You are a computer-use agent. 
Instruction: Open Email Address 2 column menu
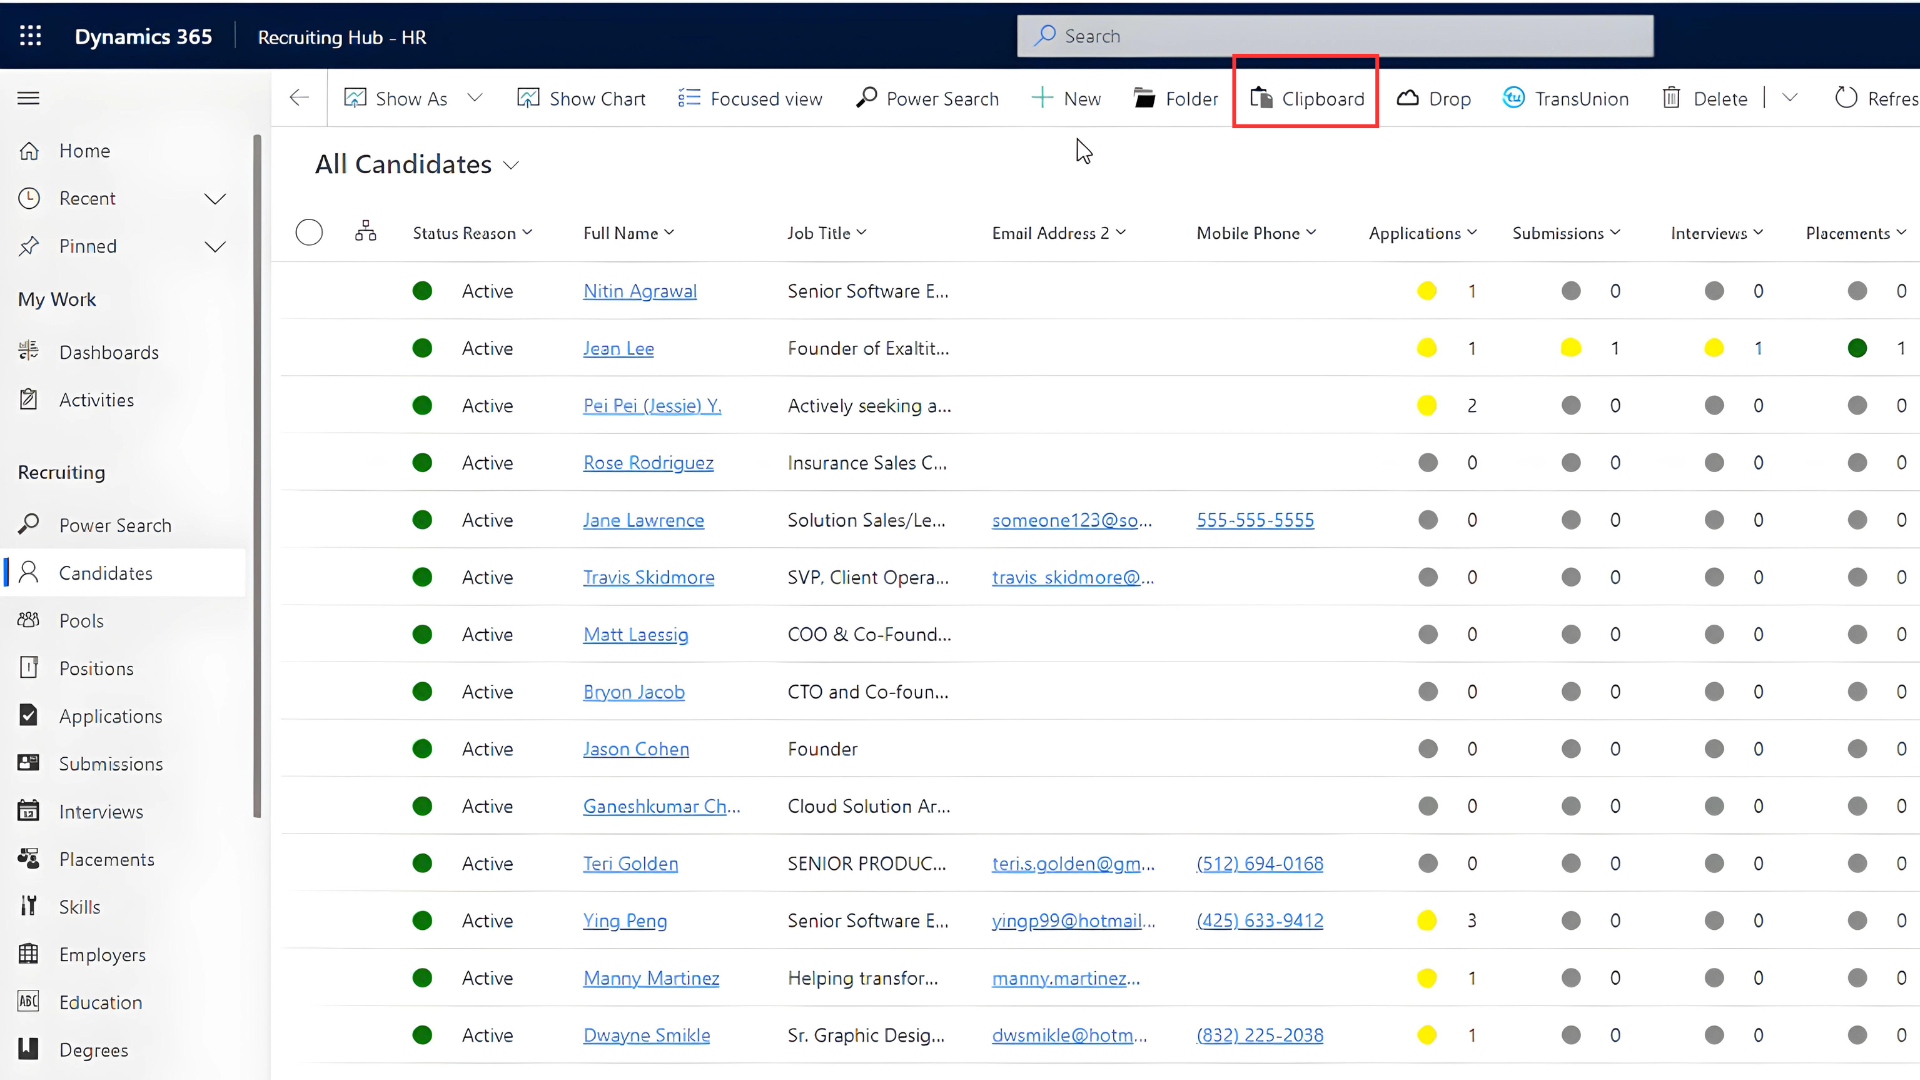pos(1059,233)
